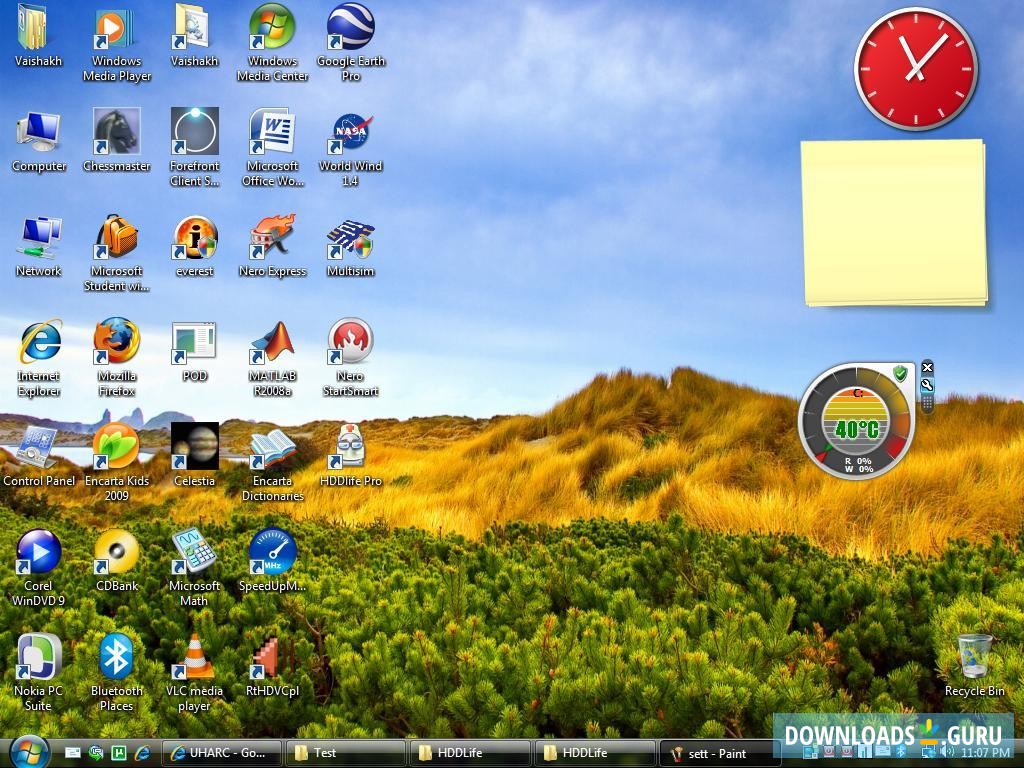Launch HDDlife Pro desktop shortcut
The image size is (1024, 768).
coord(351,456)
